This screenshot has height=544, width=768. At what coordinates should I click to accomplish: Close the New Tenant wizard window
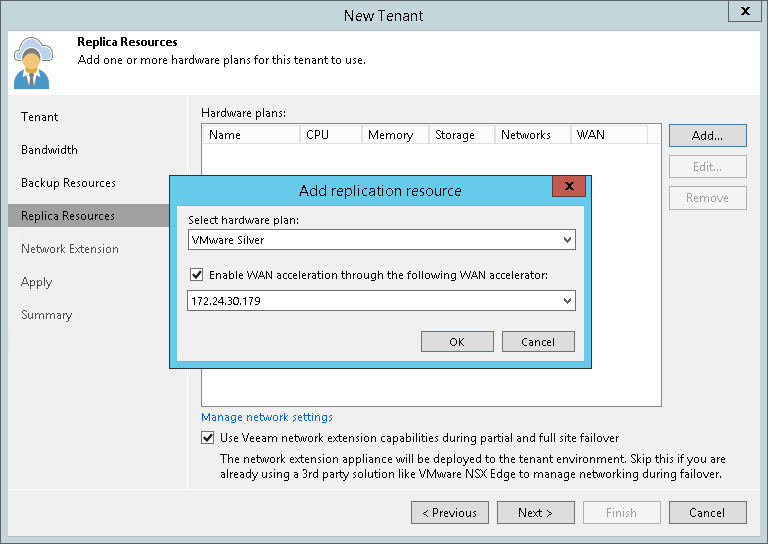(745, 13)
